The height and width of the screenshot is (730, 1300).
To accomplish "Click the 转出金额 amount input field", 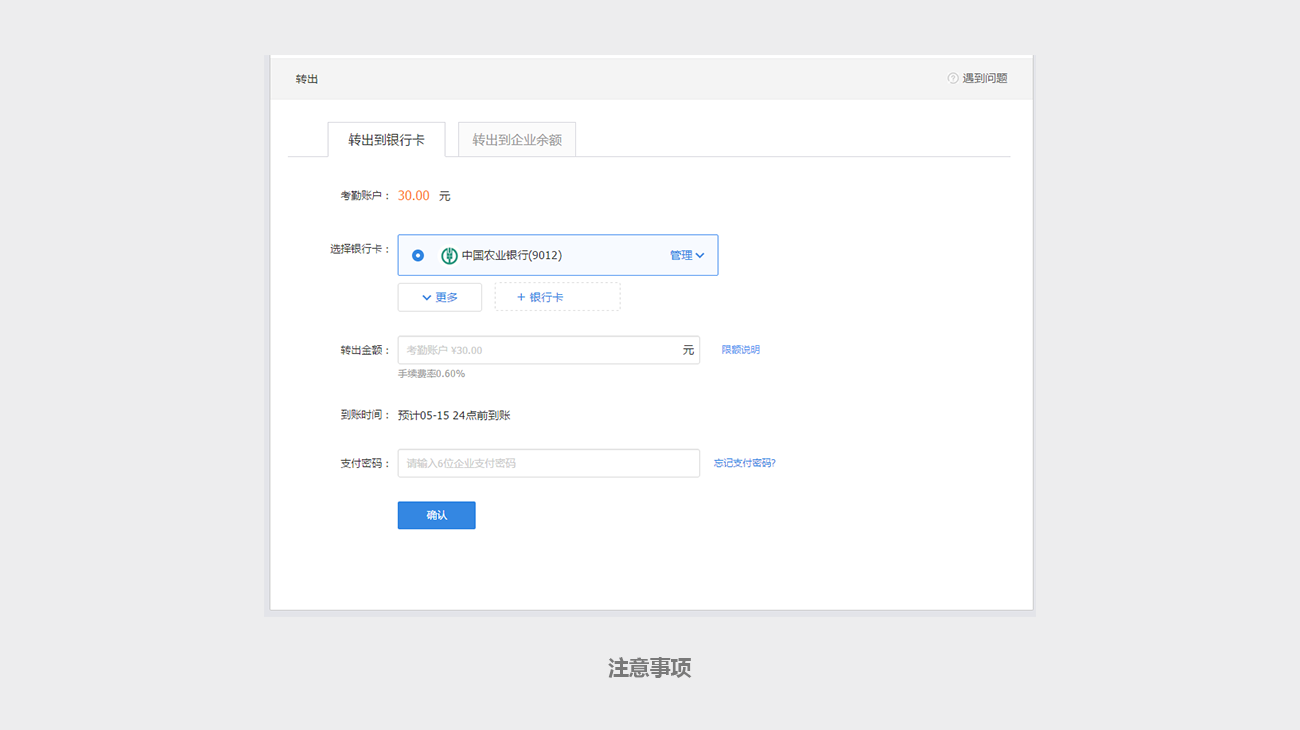I will tap(549, 350).
